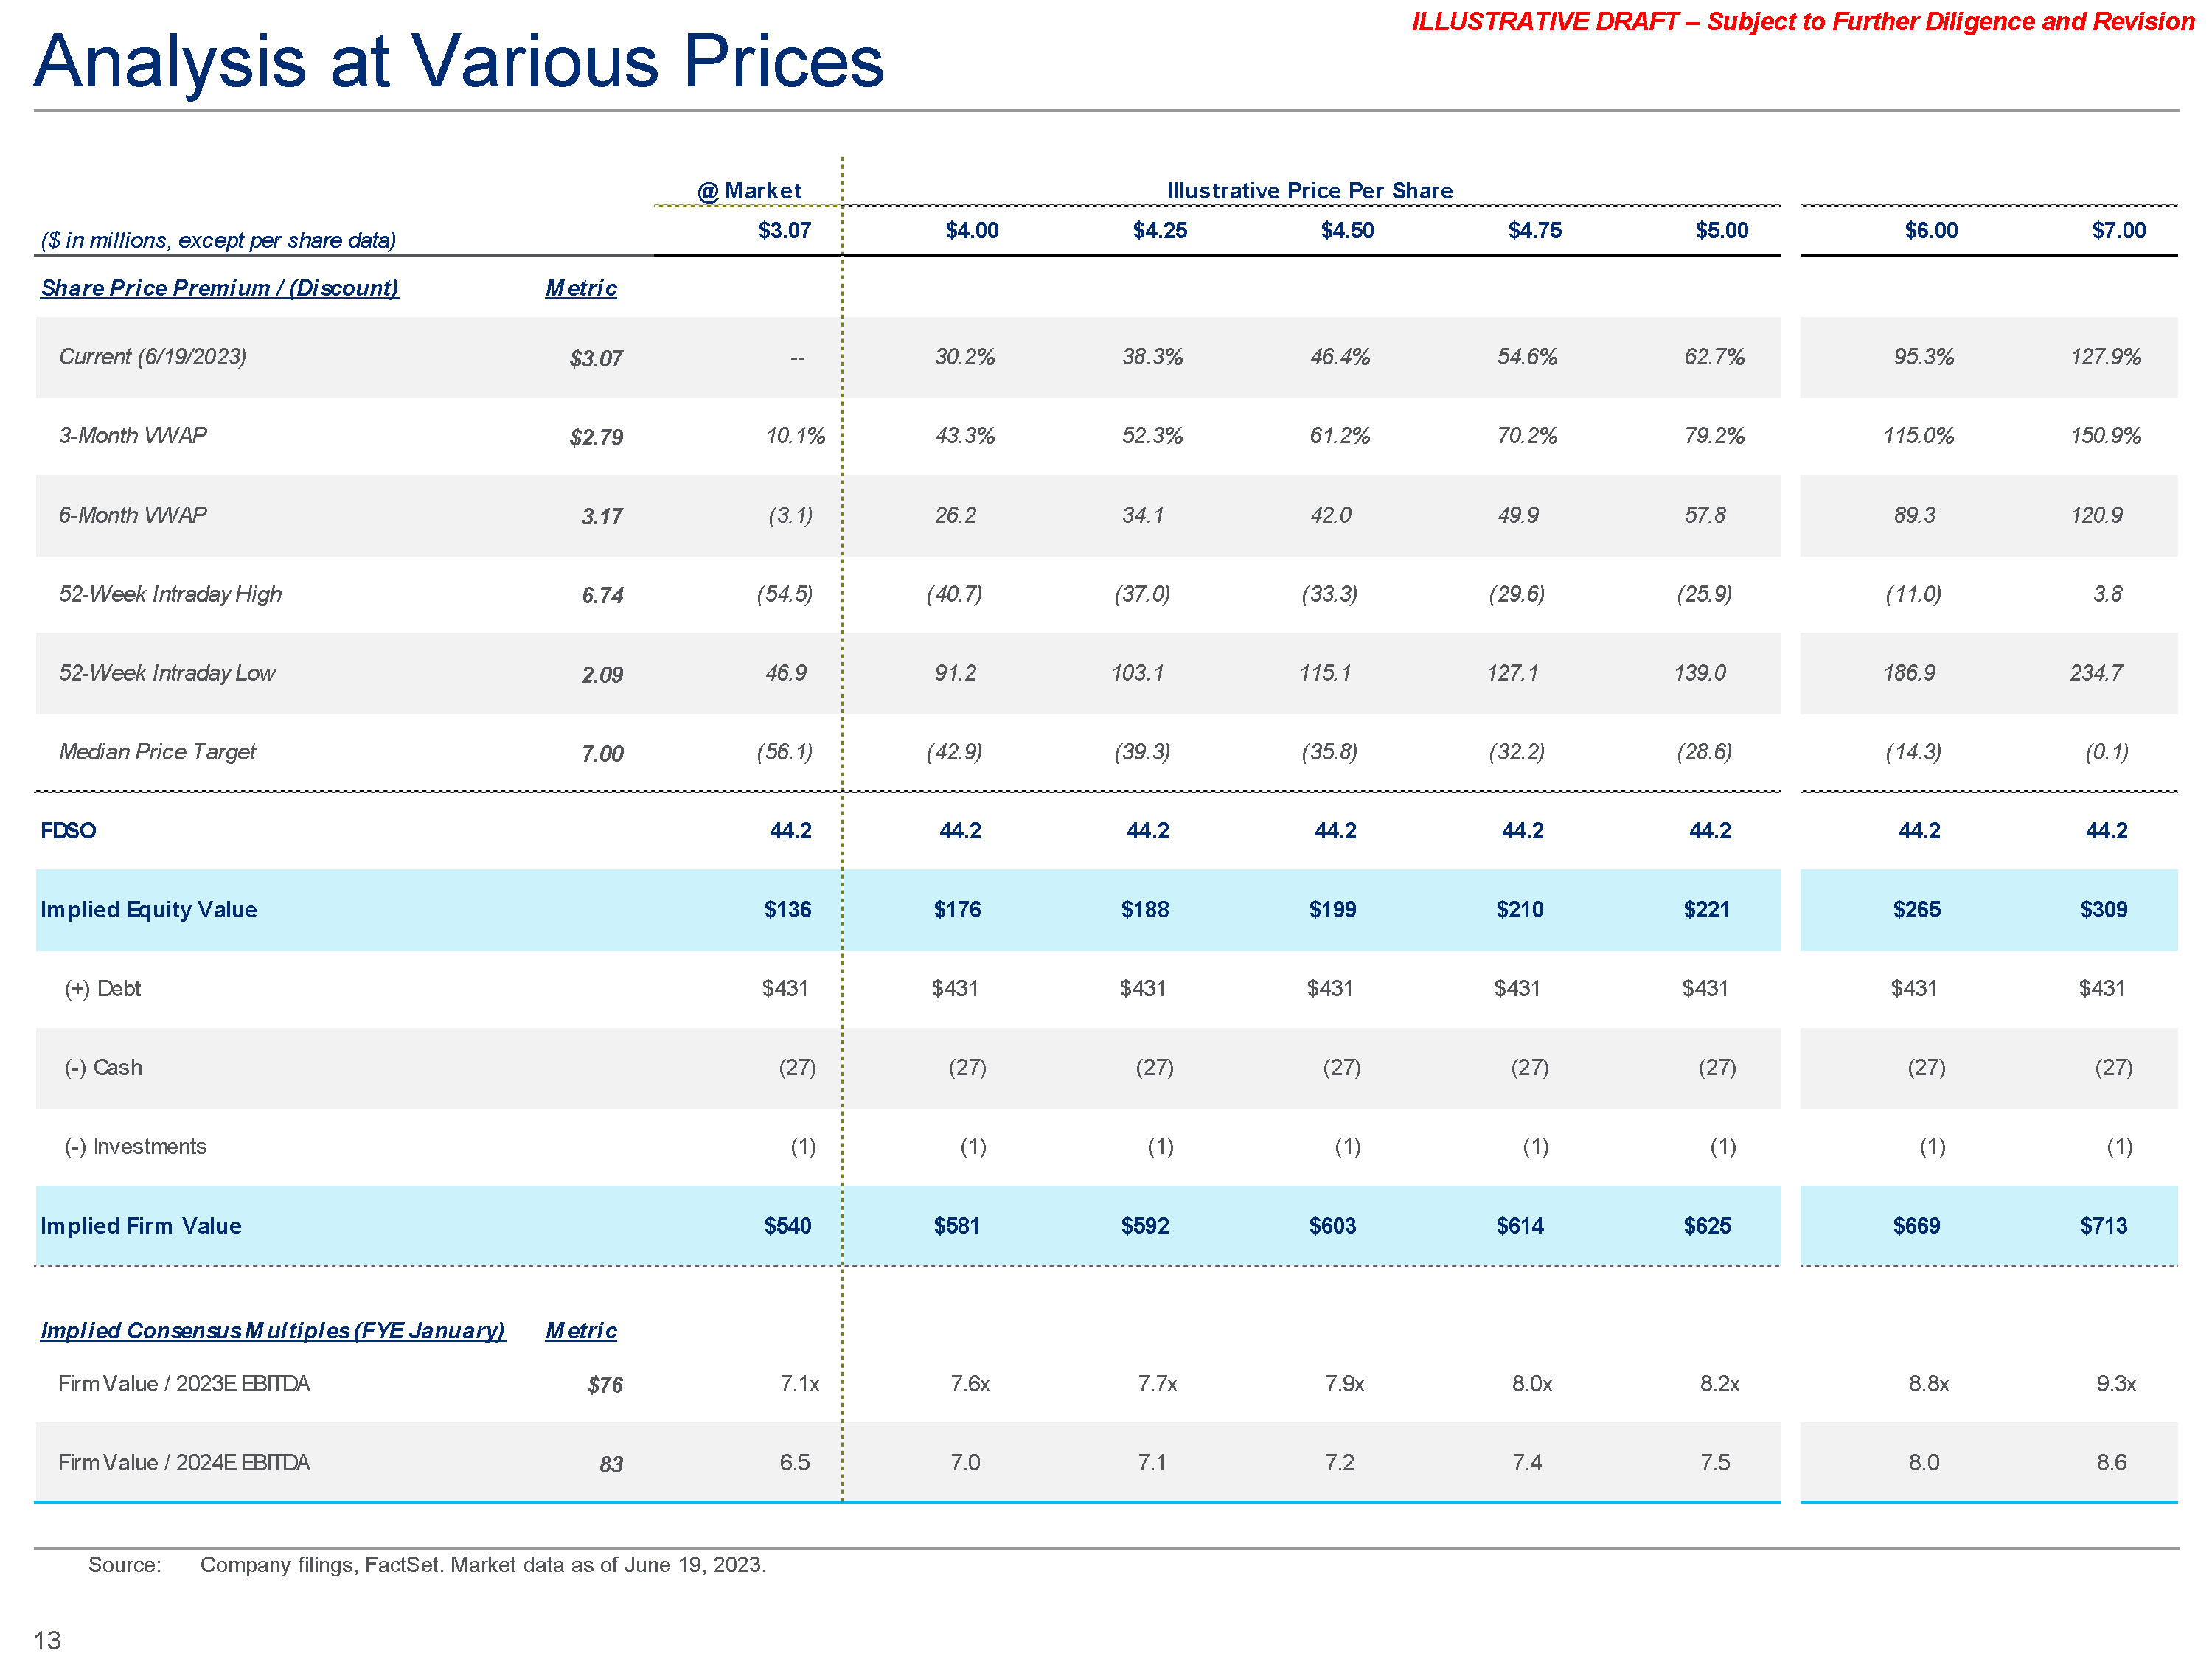This screenshot has height=1659, width=2212.
Task: Select the Metric header under consensus multiples
Action: click(x=580, y=1330)
